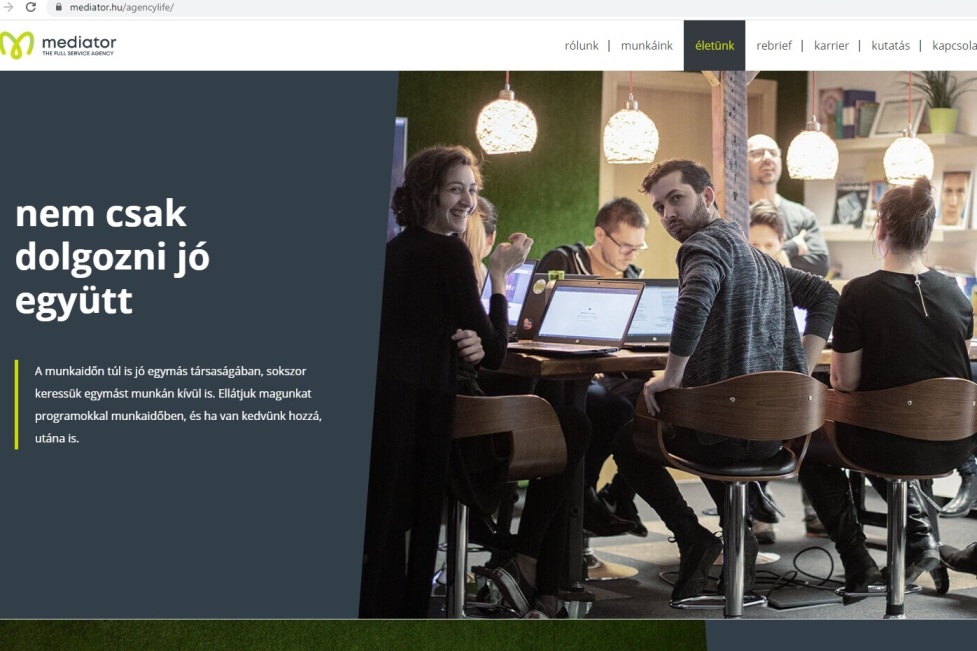The height and width of the screenshot is (651, 977).
Task: Open the karrier page link
Action: click(831, 45)
